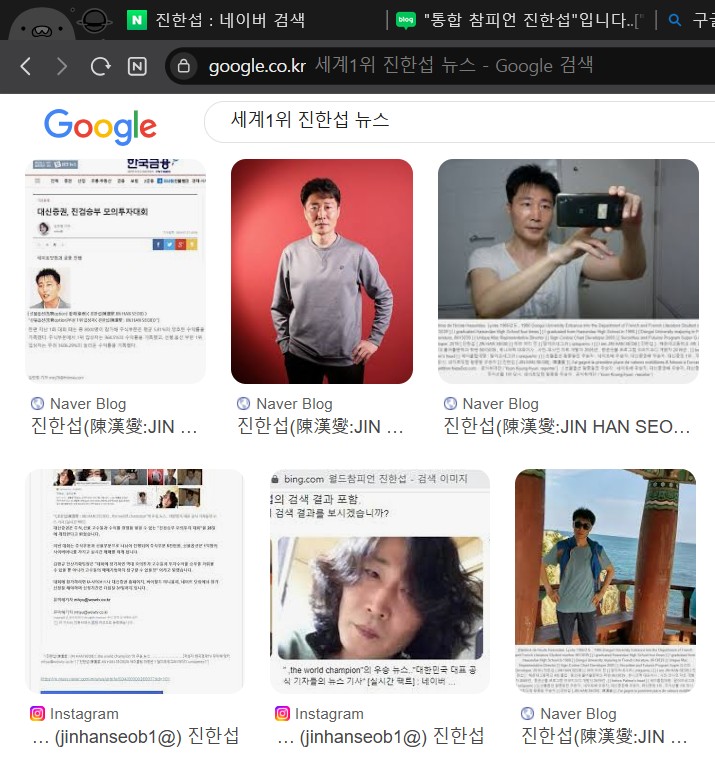Click Naver Blog source under mirror selfie

pyautogui.click(x=500, y=404)
